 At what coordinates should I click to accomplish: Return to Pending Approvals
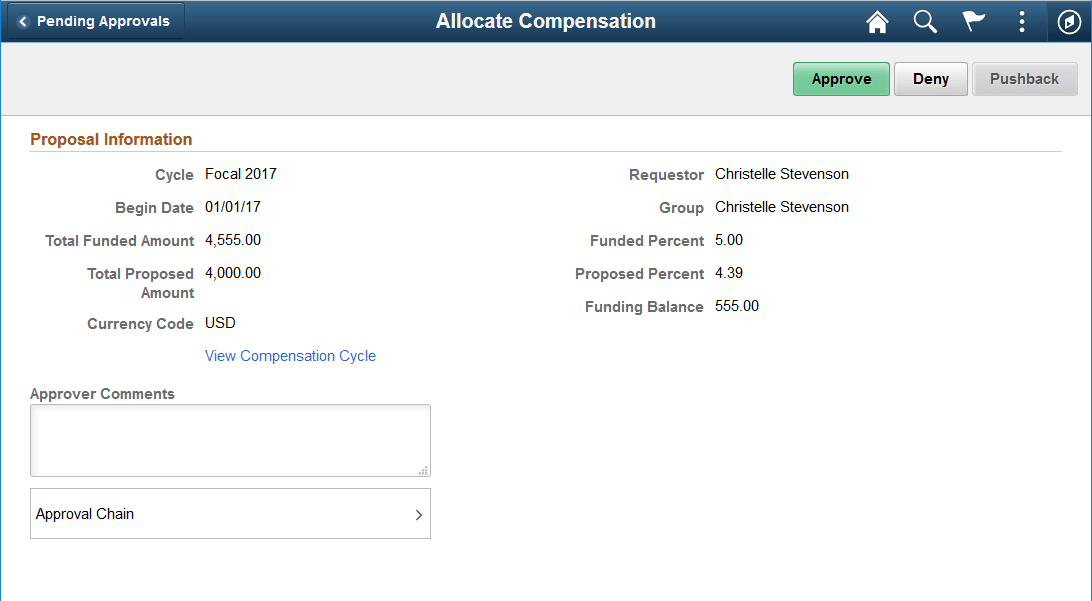coord(95,19)
